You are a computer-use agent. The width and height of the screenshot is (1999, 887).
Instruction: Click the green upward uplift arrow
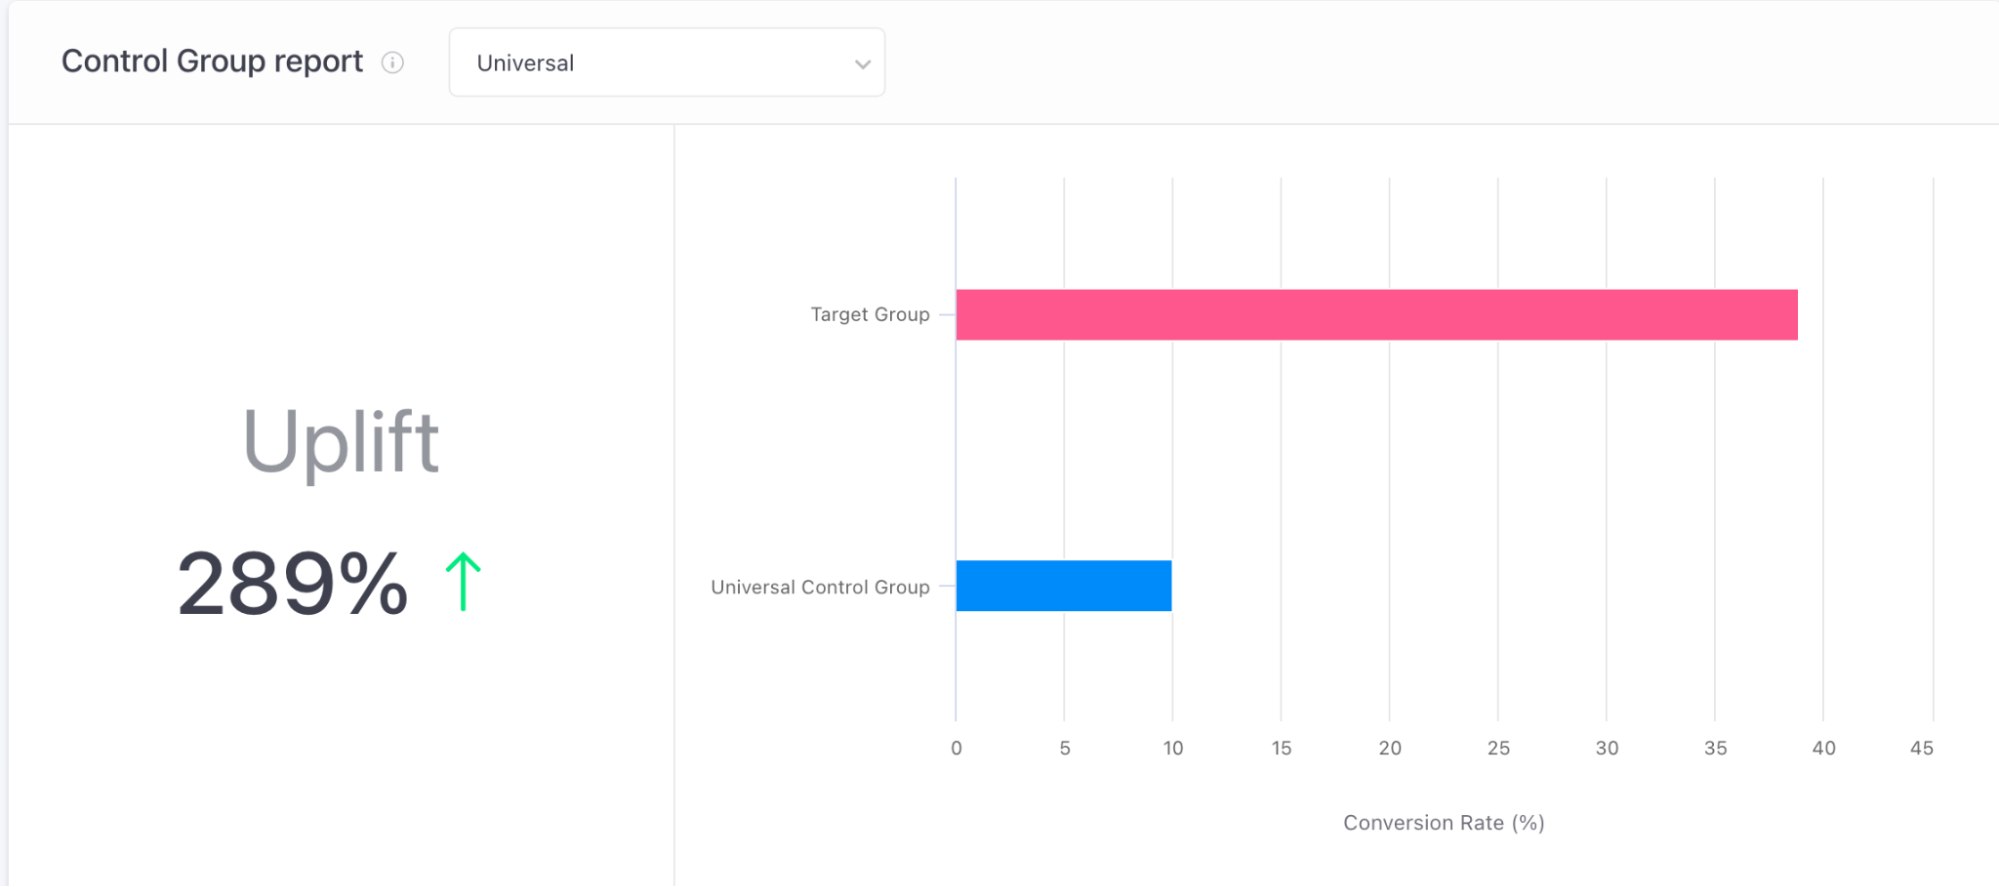tap(462, 582)
